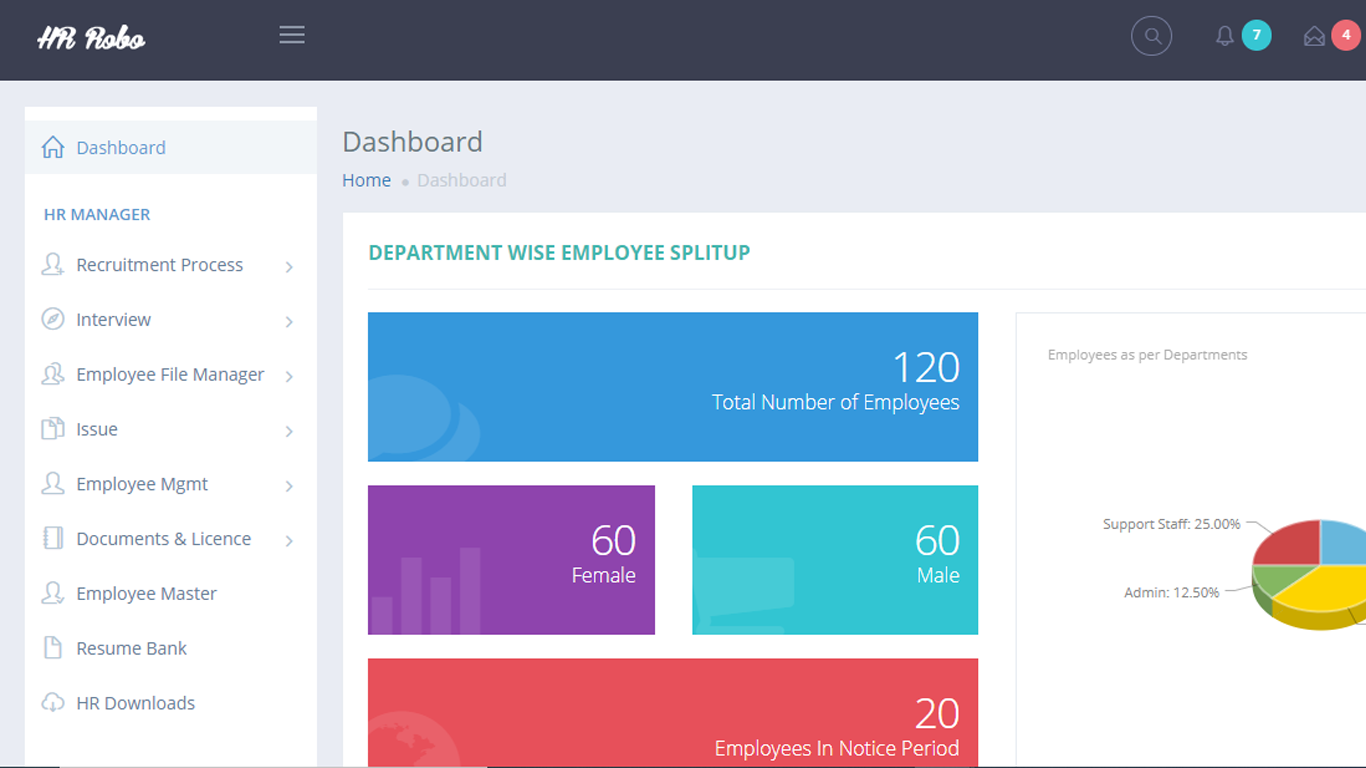The height and width of the screenshot is (768, 1366).
Task: Open the search magnifier icon
Action: (1151, 36)
